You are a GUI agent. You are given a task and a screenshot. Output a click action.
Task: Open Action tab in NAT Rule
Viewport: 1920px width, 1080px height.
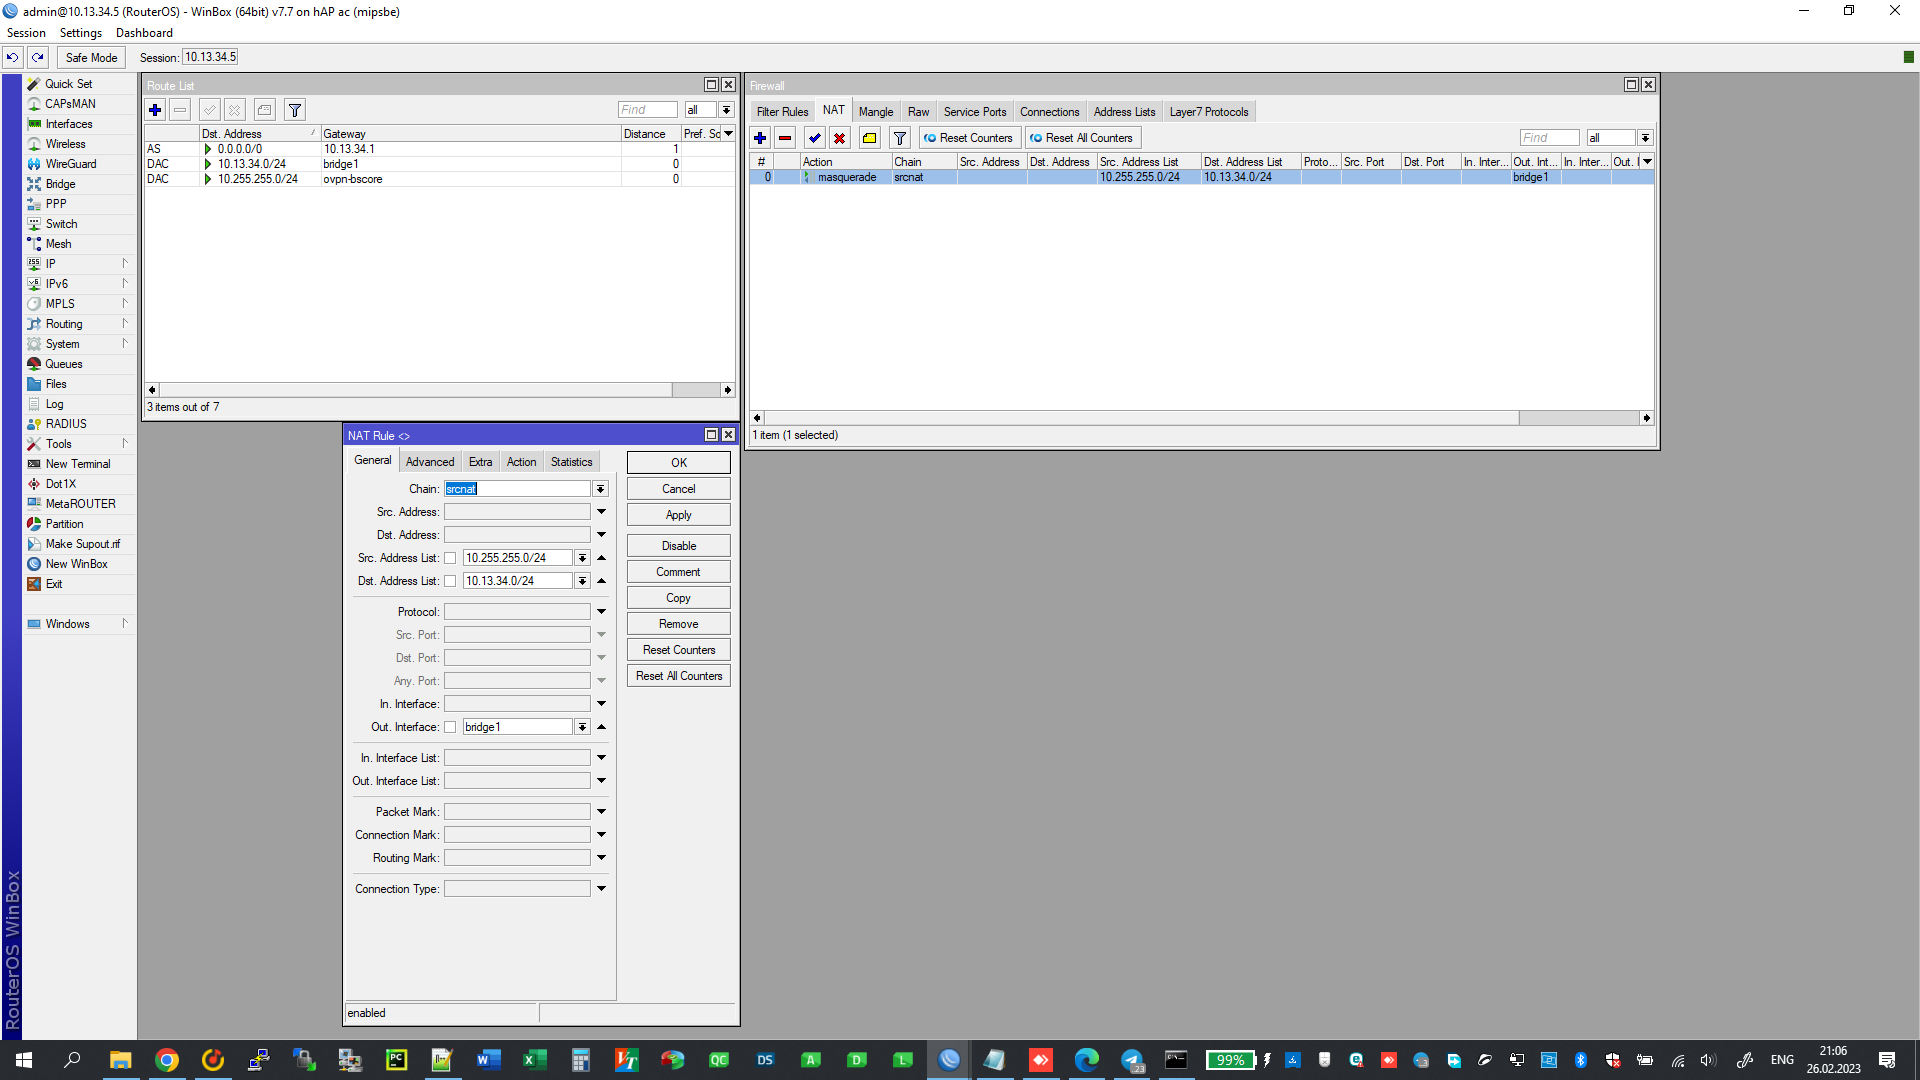tap(521, 462)
